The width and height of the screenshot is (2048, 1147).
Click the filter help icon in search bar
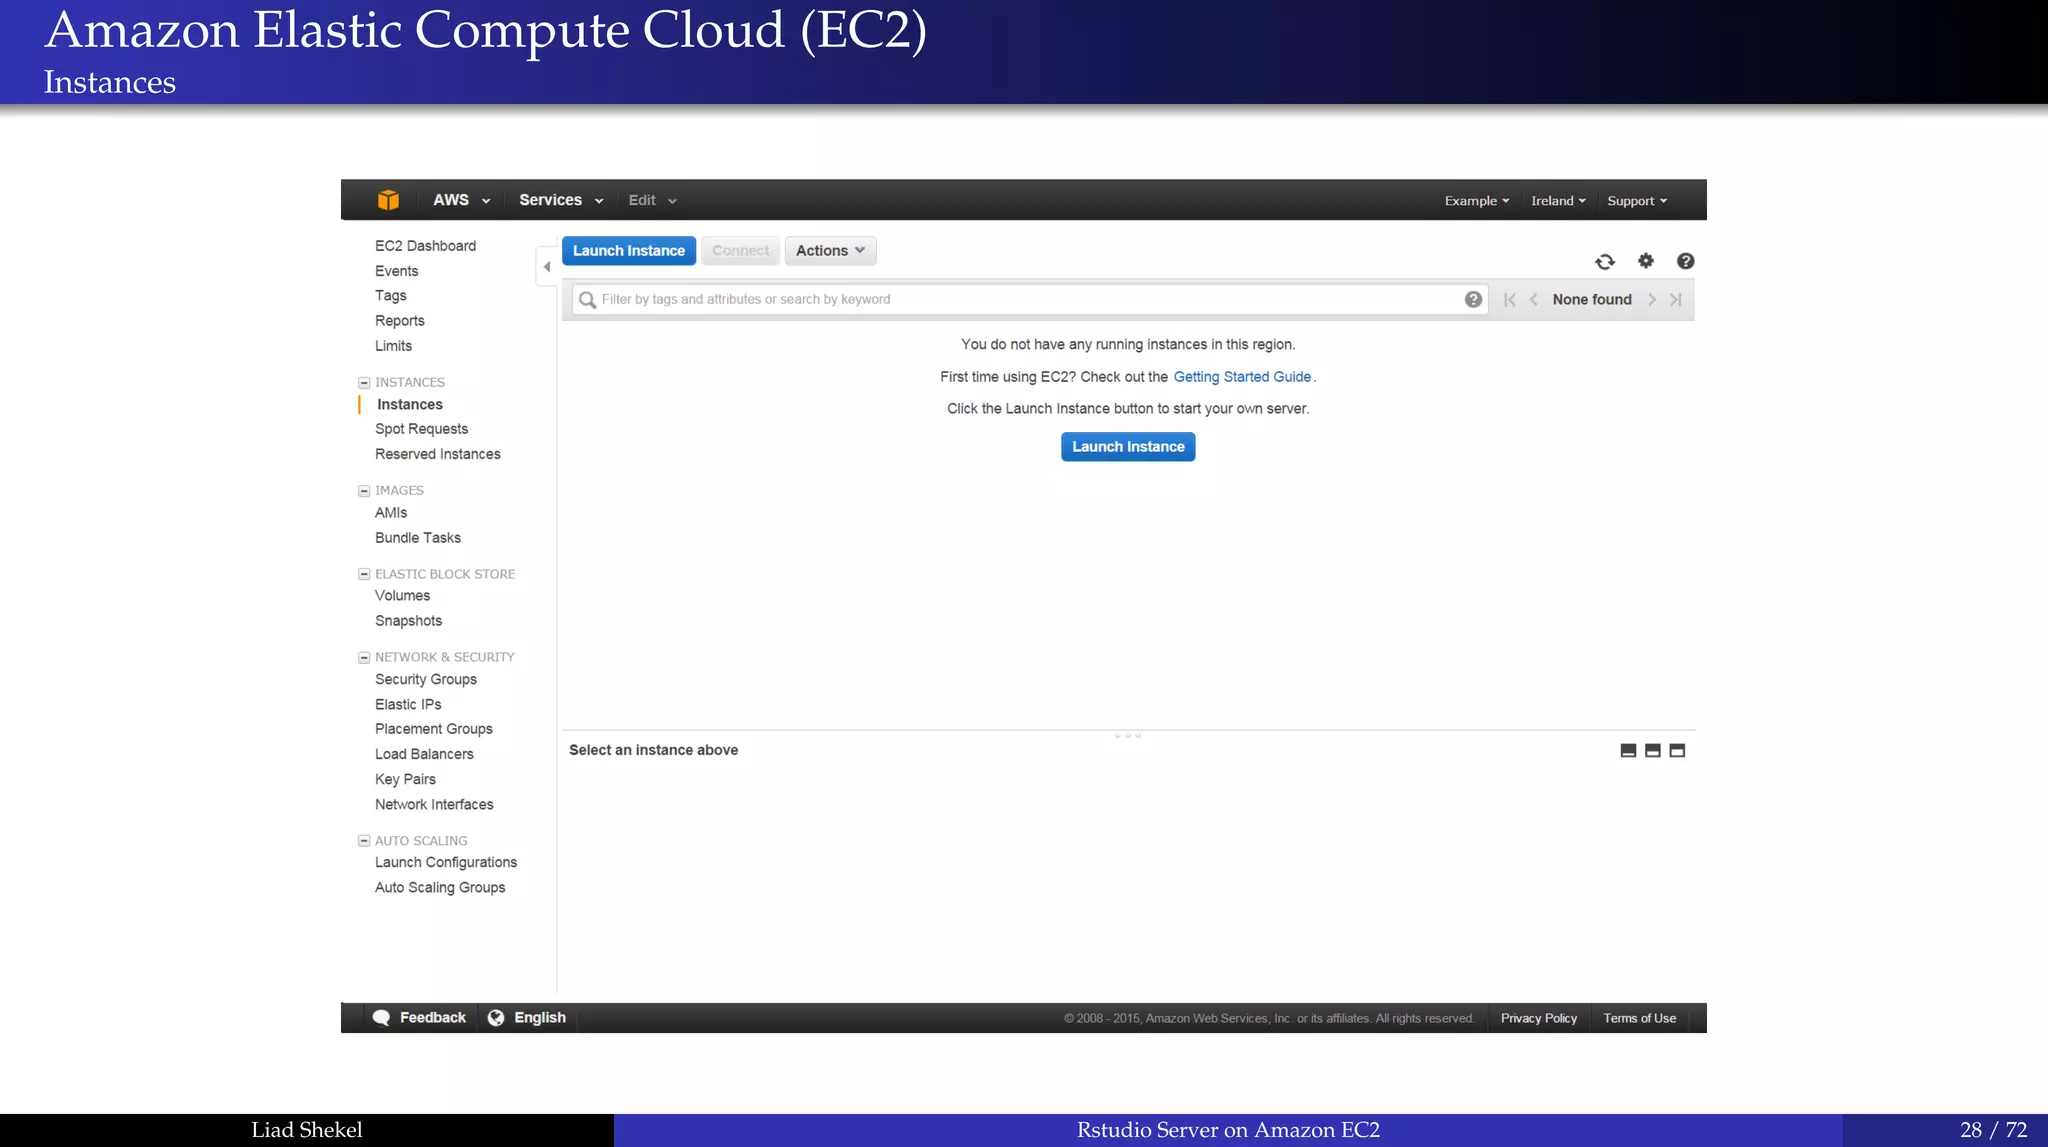pos(1473,299)
